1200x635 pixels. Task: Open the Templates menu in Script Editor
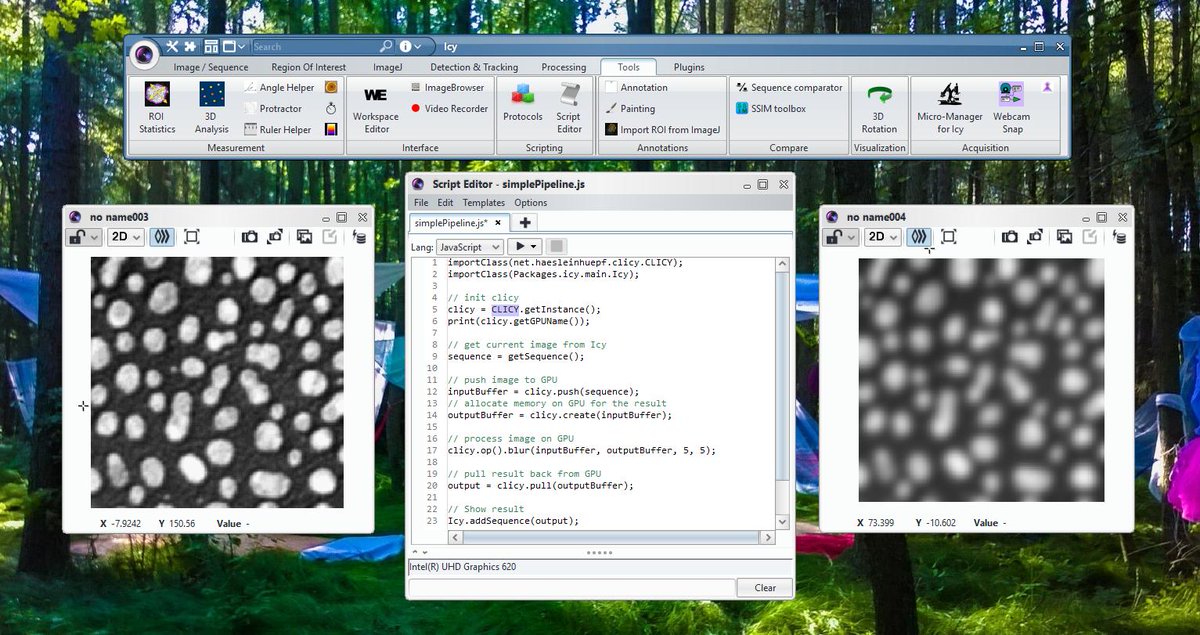pyautogui.click(x=484, y=203)
